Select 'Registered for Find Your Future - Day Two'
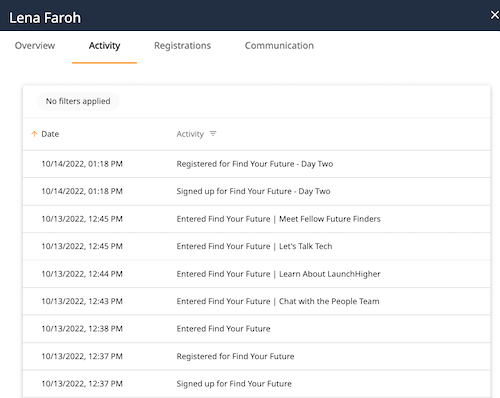This screenshot has width=500, height=398. pos(255,164)
